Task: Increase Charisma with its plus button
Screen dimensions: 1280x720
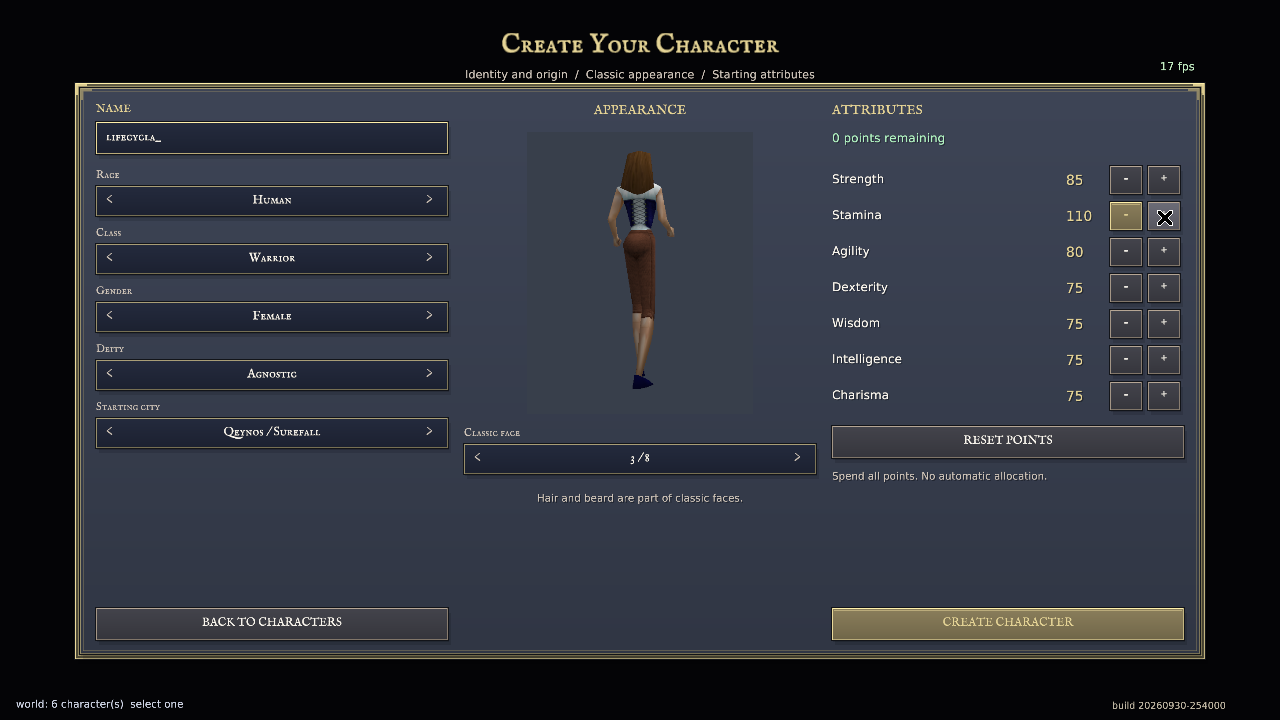Action: (1164, 396)
